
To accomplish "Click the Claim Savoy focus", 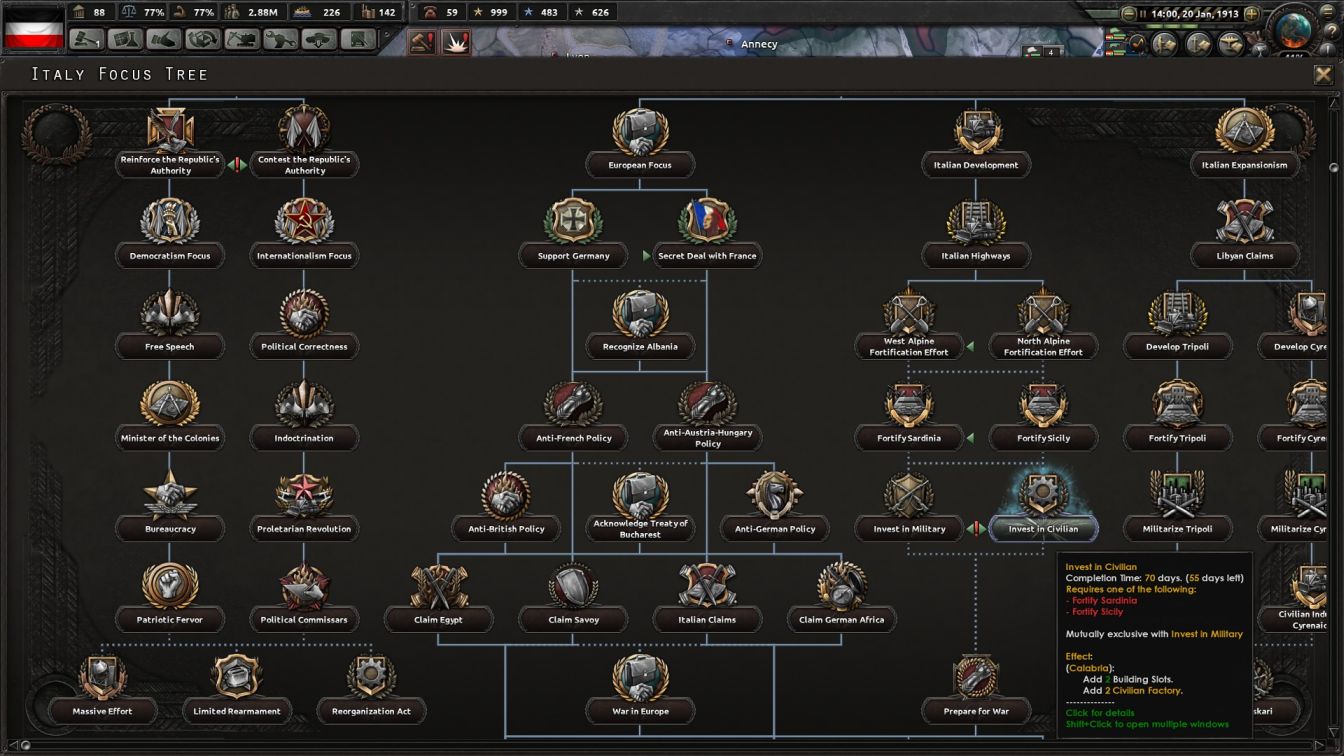I will (573, 597).
